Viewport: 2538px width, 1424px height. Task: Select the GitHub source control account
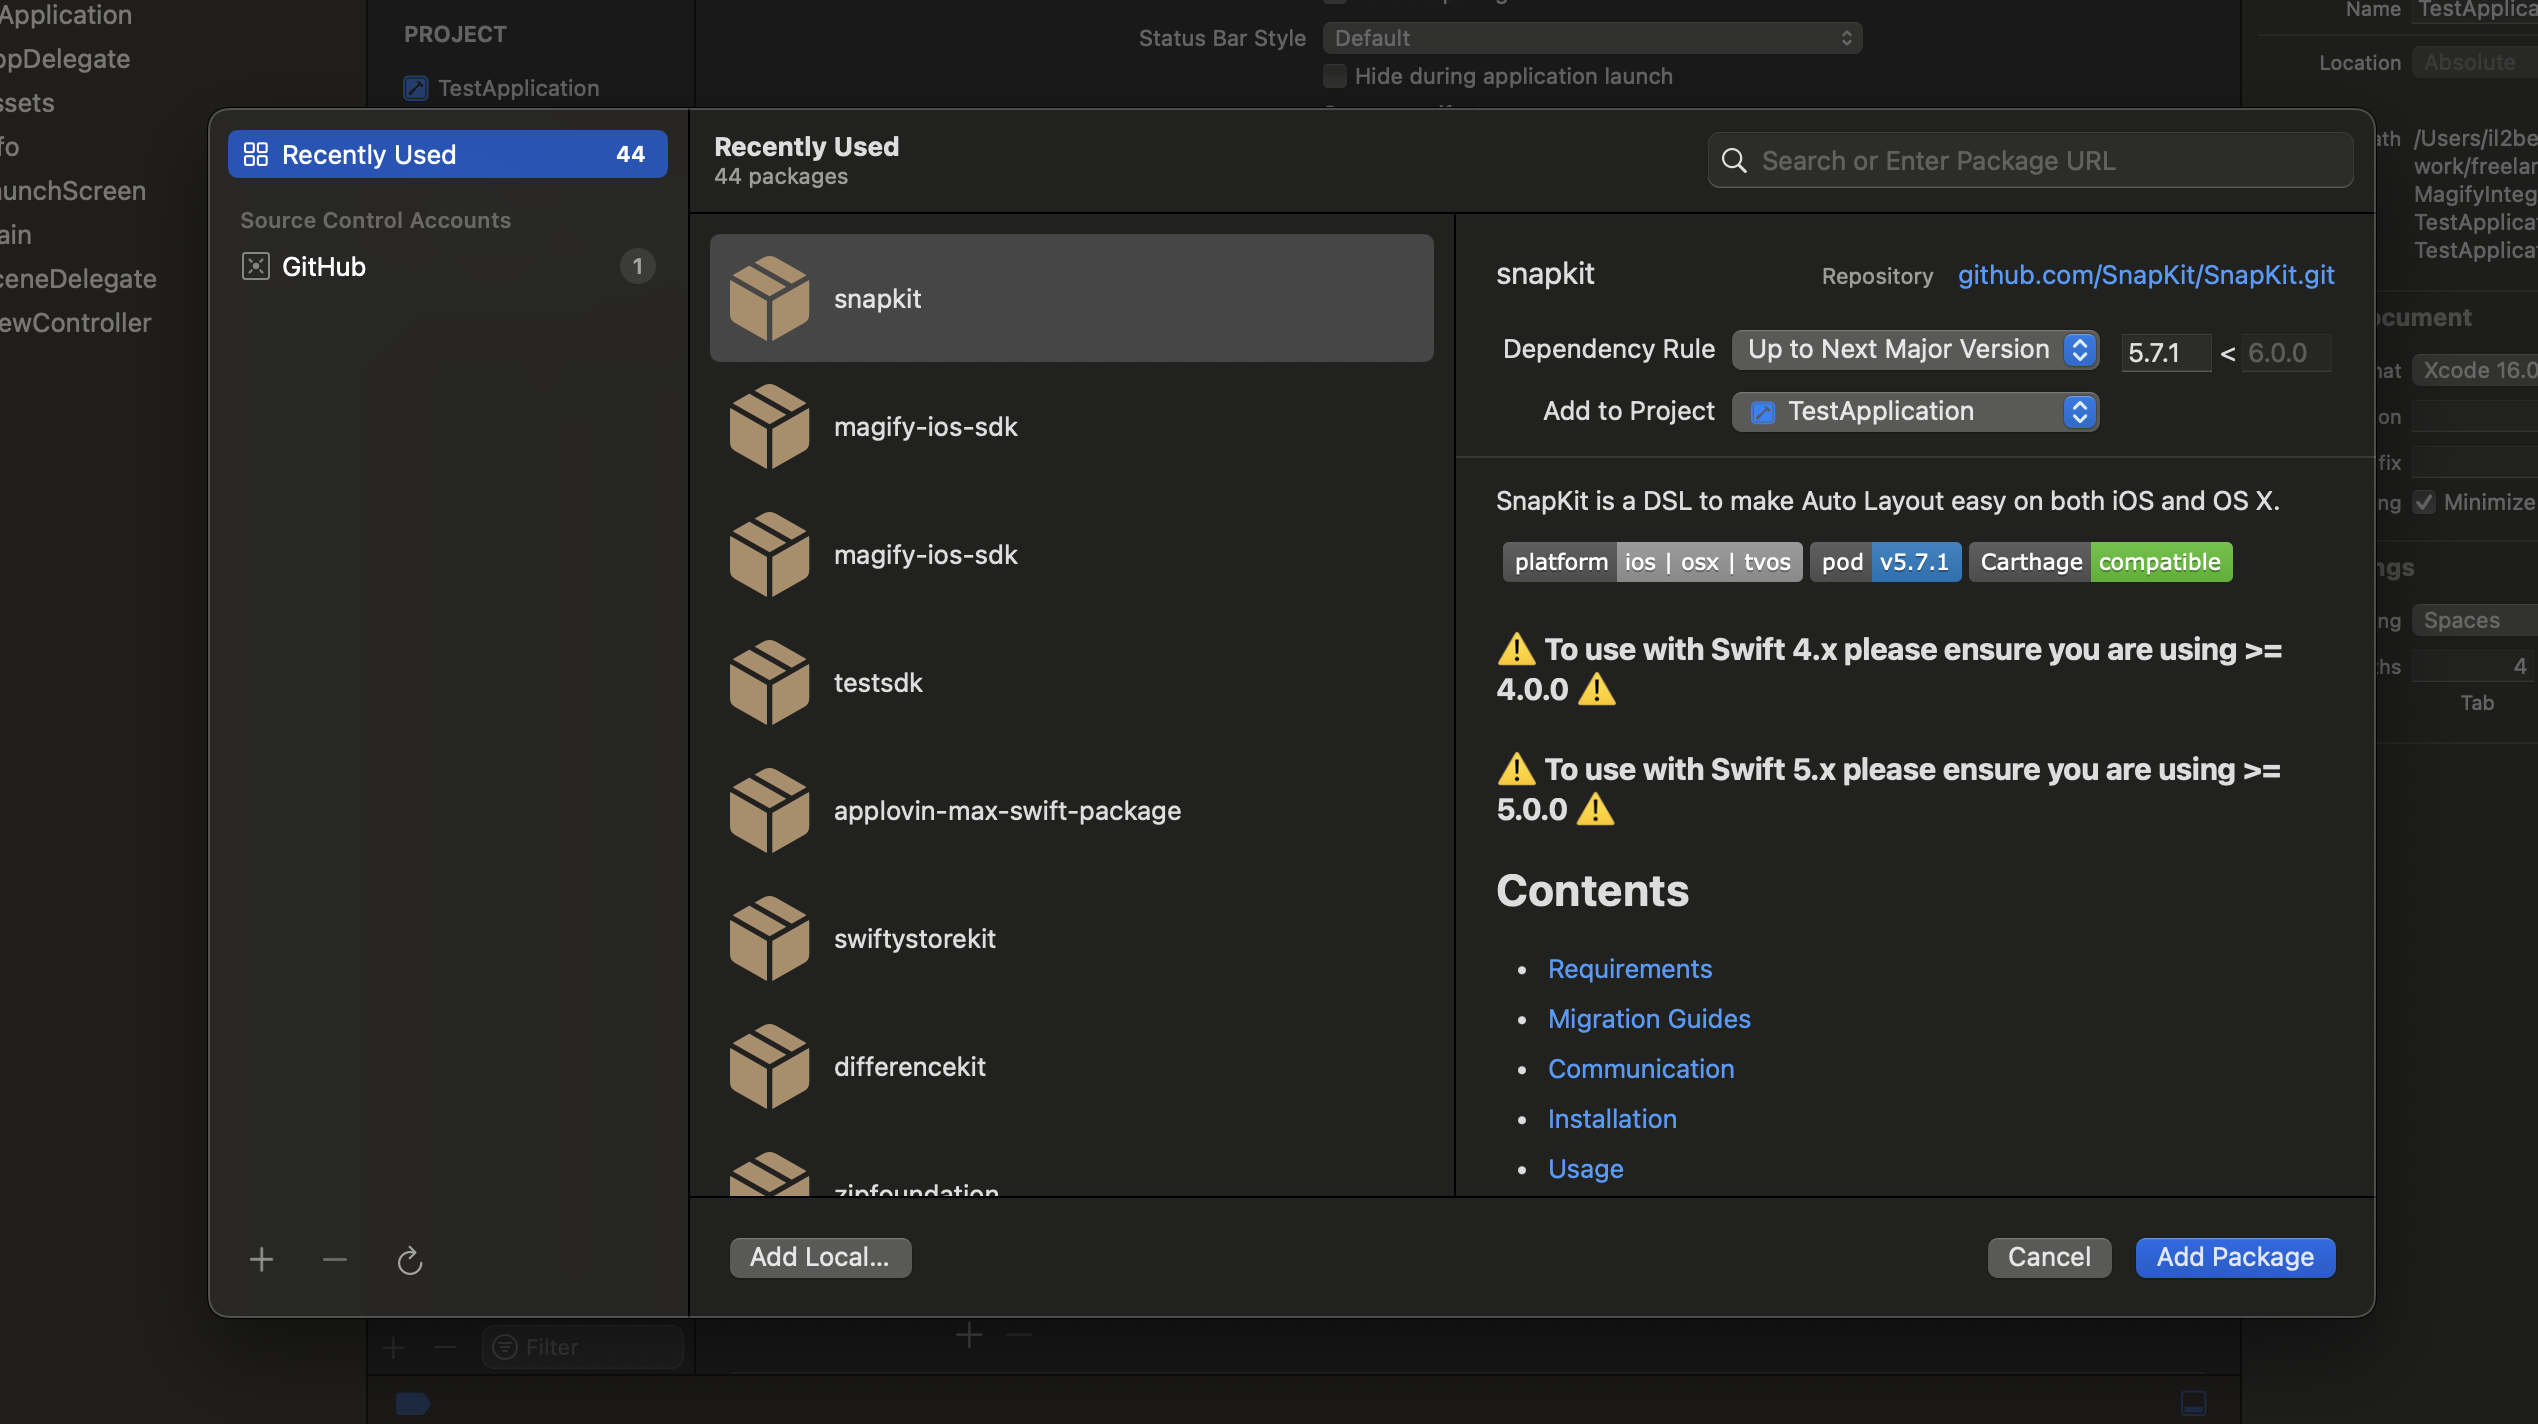click(448, 266)
